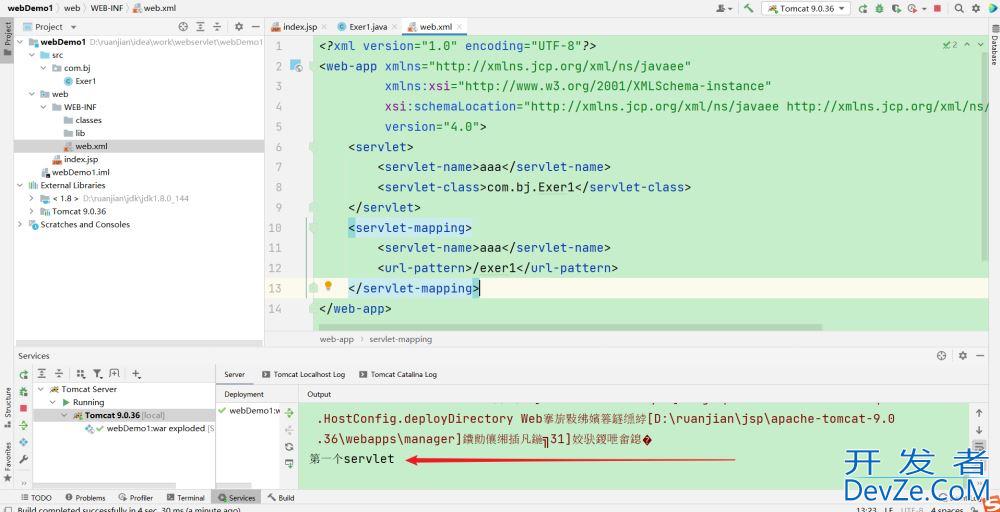
Task: Click servlet-mapping breadcrumb under editor
Action: tap(401, 339)
